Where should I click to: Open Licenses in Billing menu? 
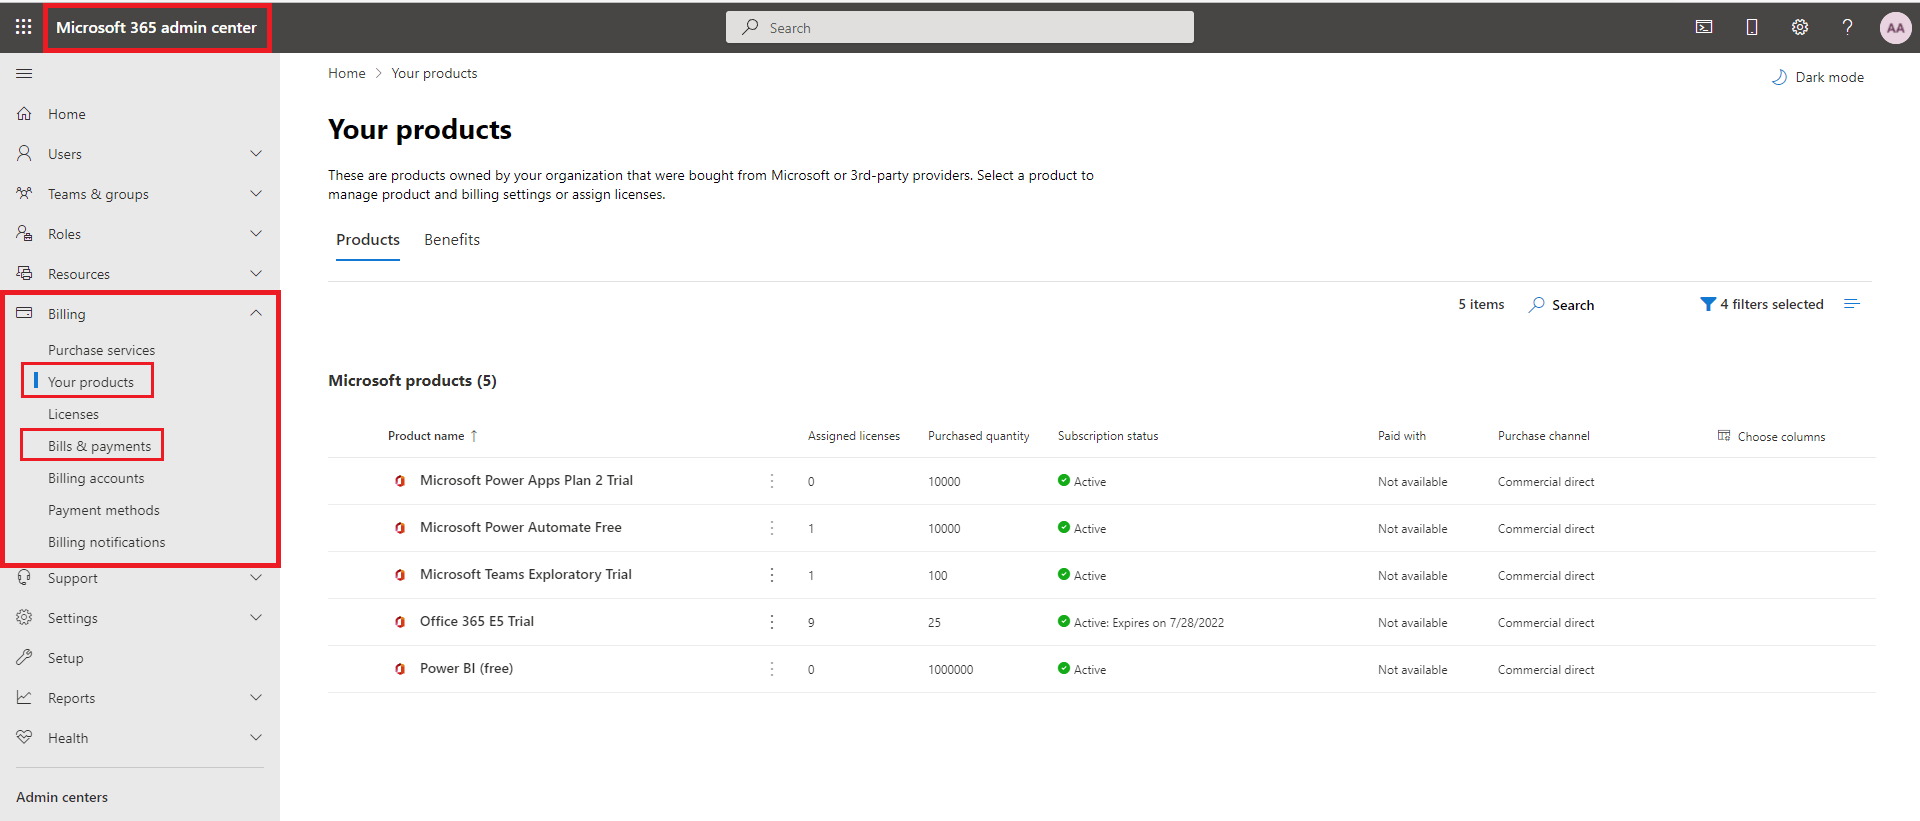tap(74, 414)
